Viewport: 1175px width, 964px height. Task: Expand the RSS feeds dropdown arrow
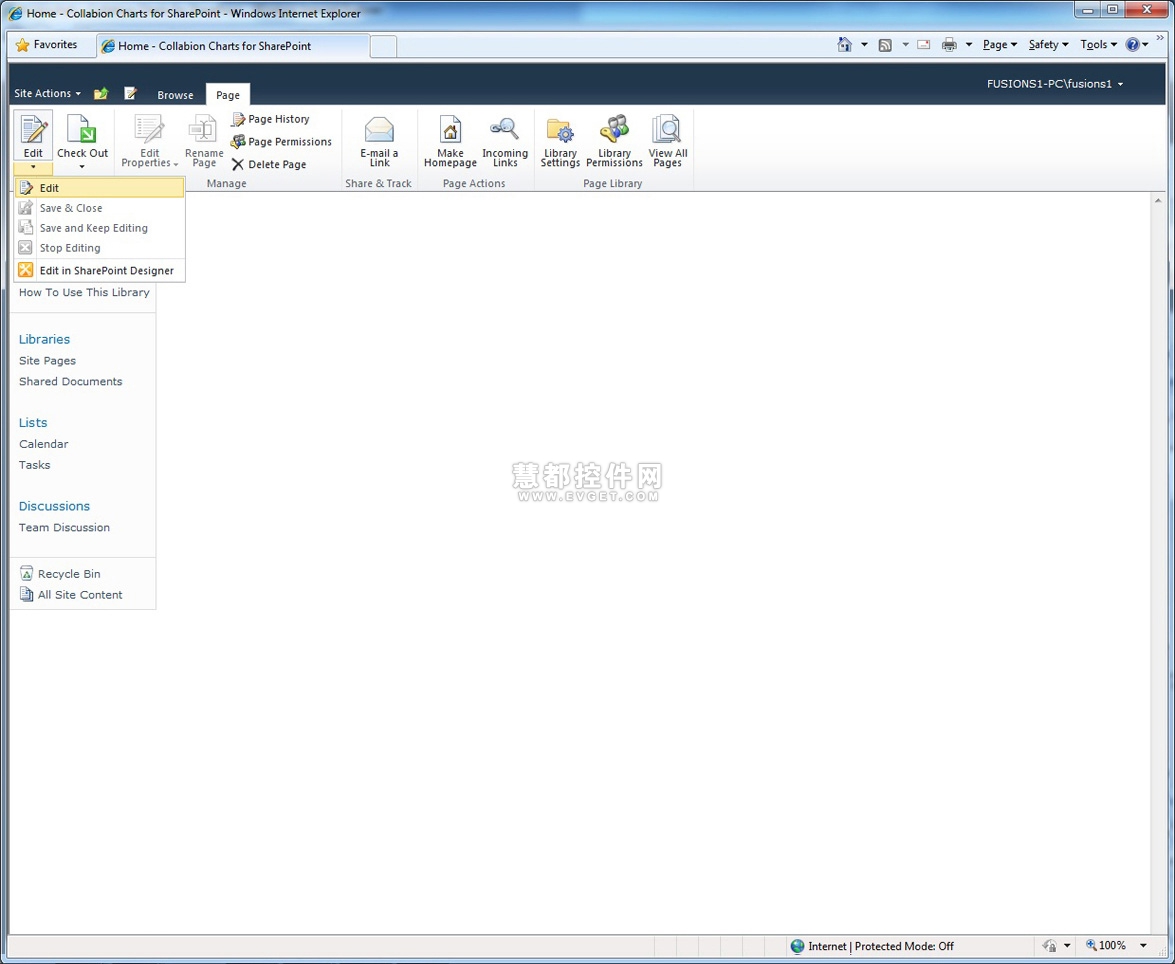click(x=905, y=45)
